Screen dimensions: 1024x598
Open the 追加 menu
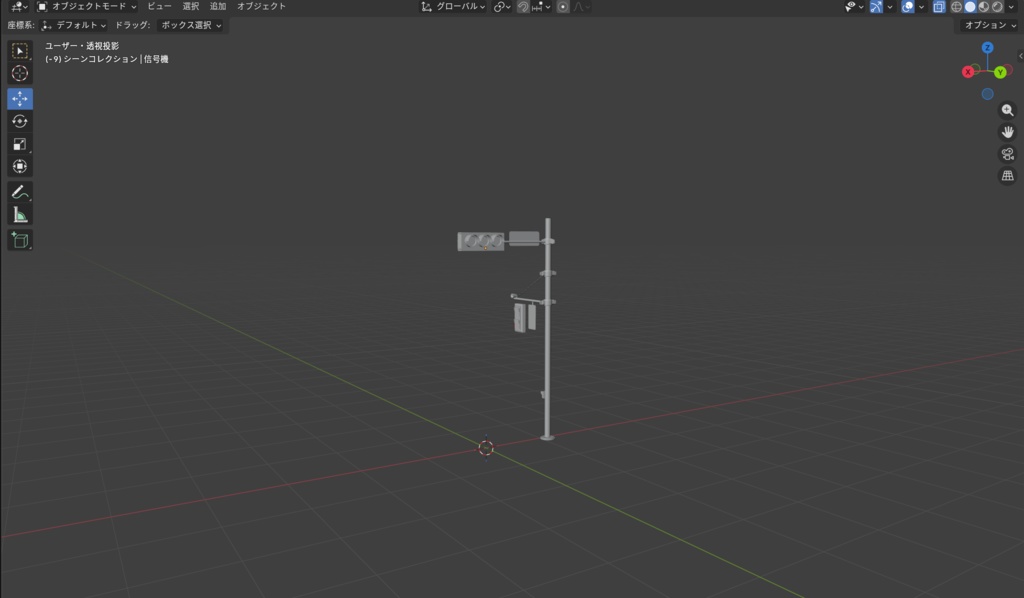coord(217,7)
